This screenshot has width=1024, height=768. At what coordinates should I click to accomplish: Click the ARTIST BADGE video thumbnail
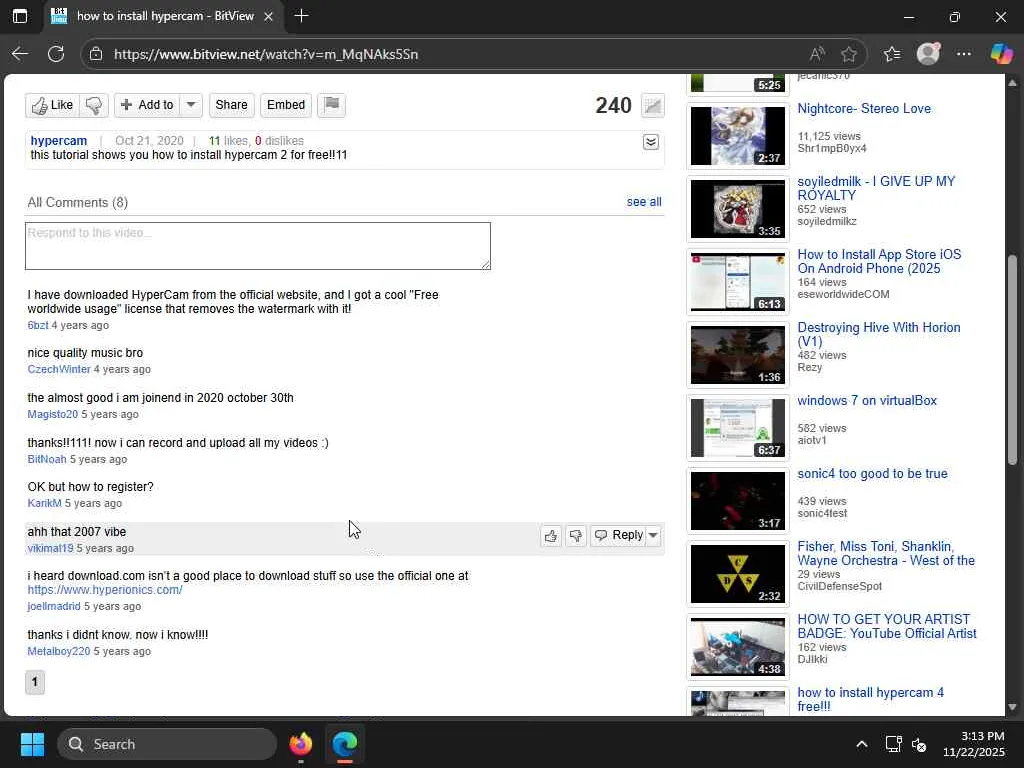click(x=738, y=648)
